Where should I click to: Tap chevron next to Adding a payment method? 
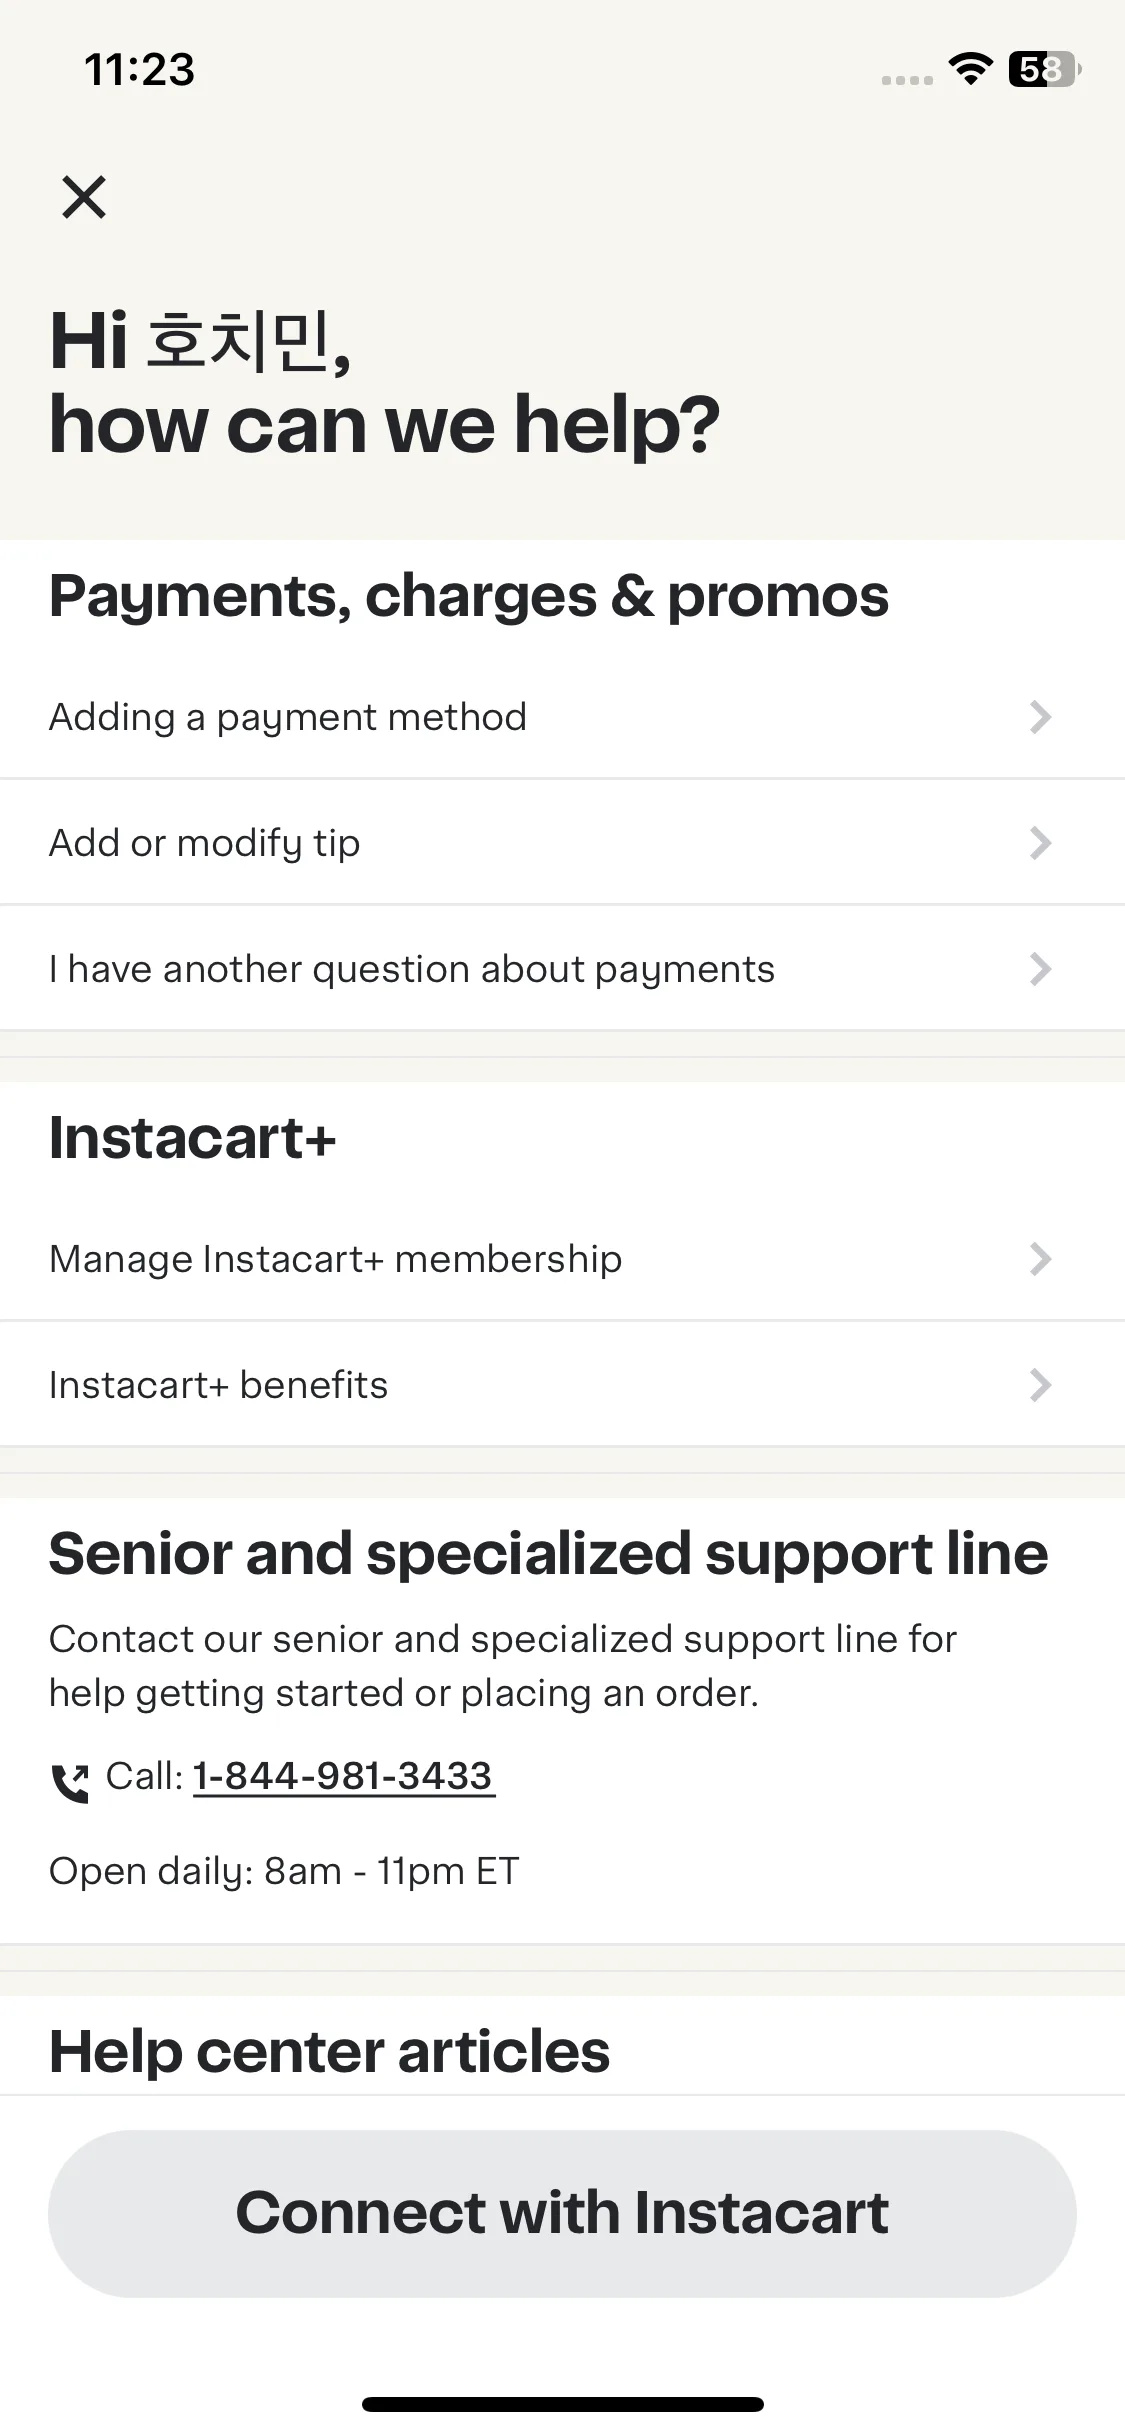point(1040,717)
